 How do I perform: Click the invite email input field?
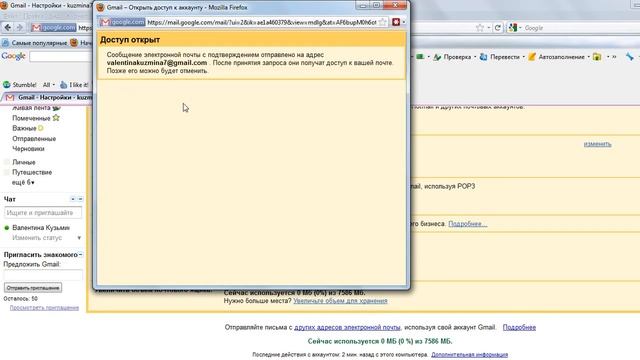(43, 275)
